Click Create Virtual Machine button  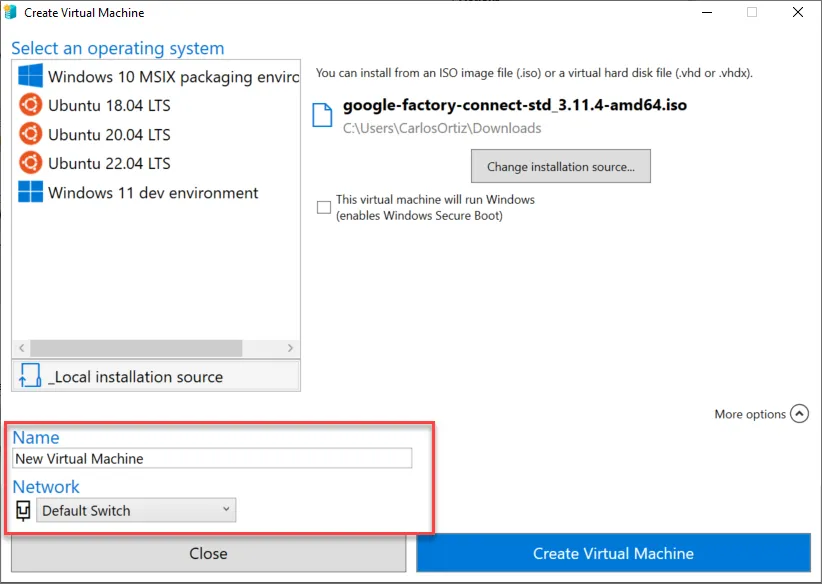[613, 553]
